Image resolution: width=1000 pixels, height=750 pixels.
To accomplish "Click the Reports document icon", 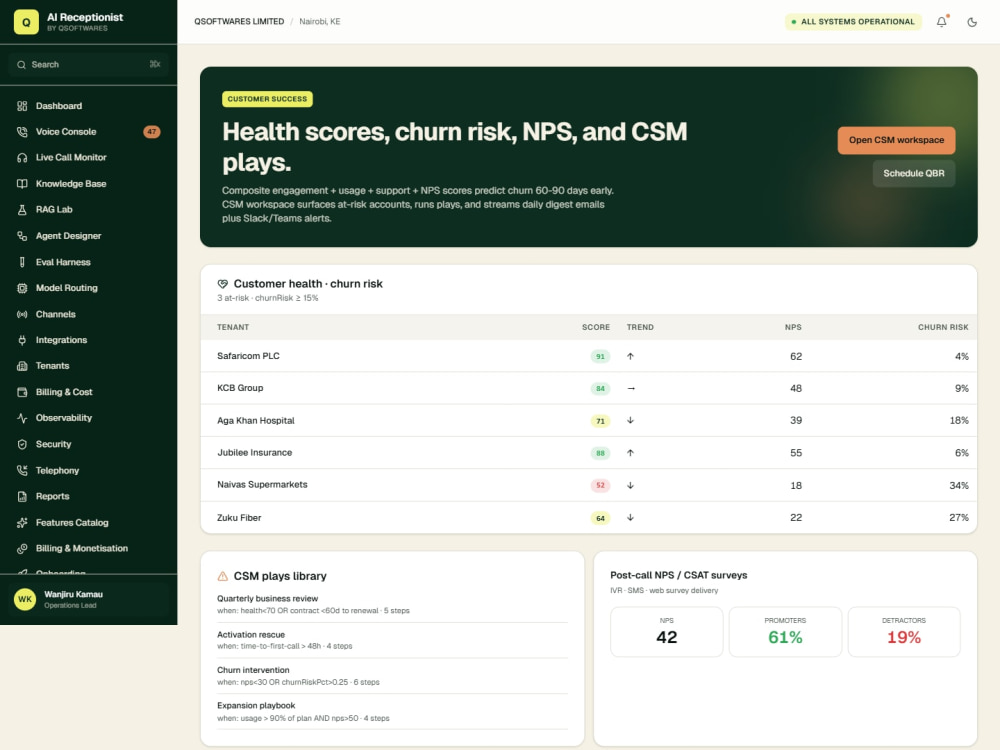I will [x=22, y=496].
